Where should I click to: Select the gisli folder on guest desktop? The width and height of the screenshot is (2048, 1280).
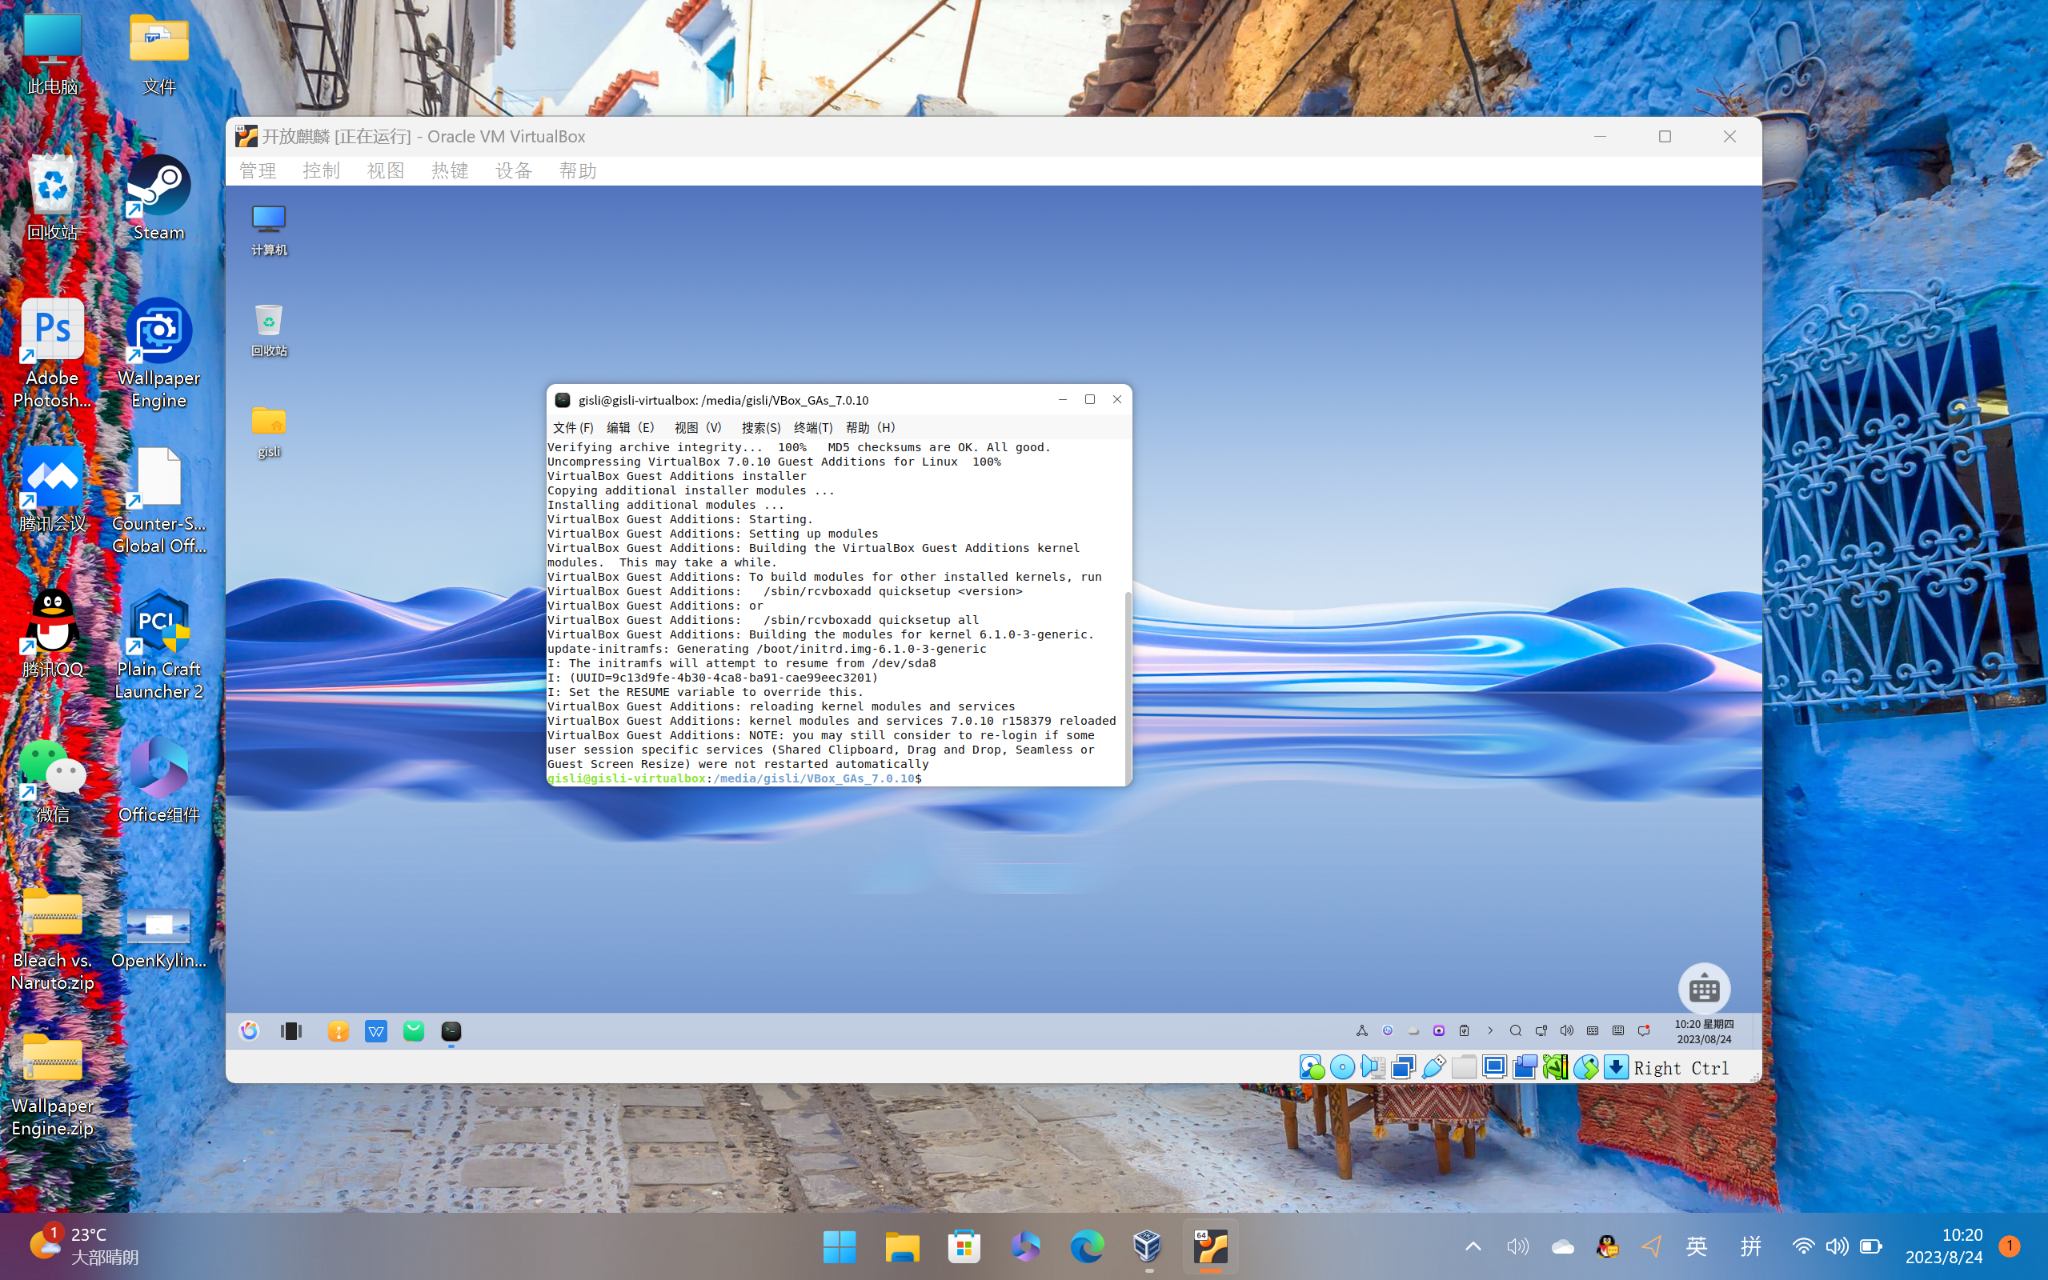pos(269,432)
